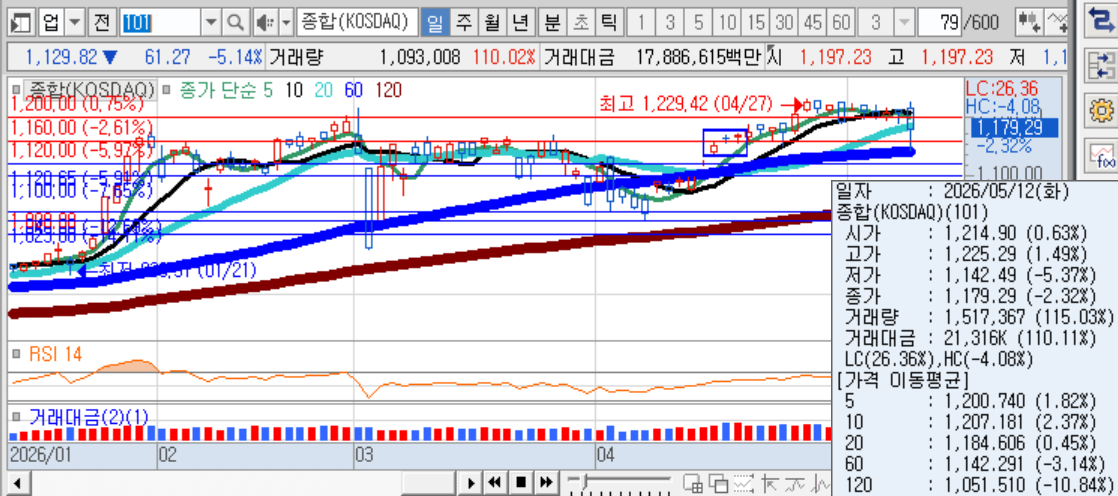Screen dimensions: 1118x496
Task: Click the 업 sector type button
Action: [x=51, y=23]
